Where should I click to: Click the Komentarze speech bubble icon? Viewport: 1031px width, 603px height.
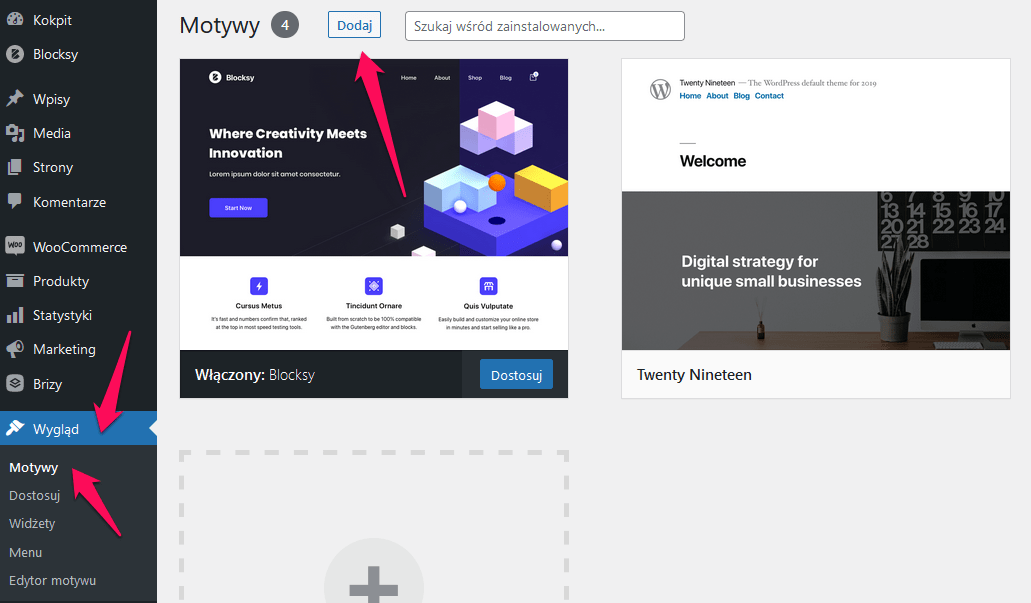[15, 201]
